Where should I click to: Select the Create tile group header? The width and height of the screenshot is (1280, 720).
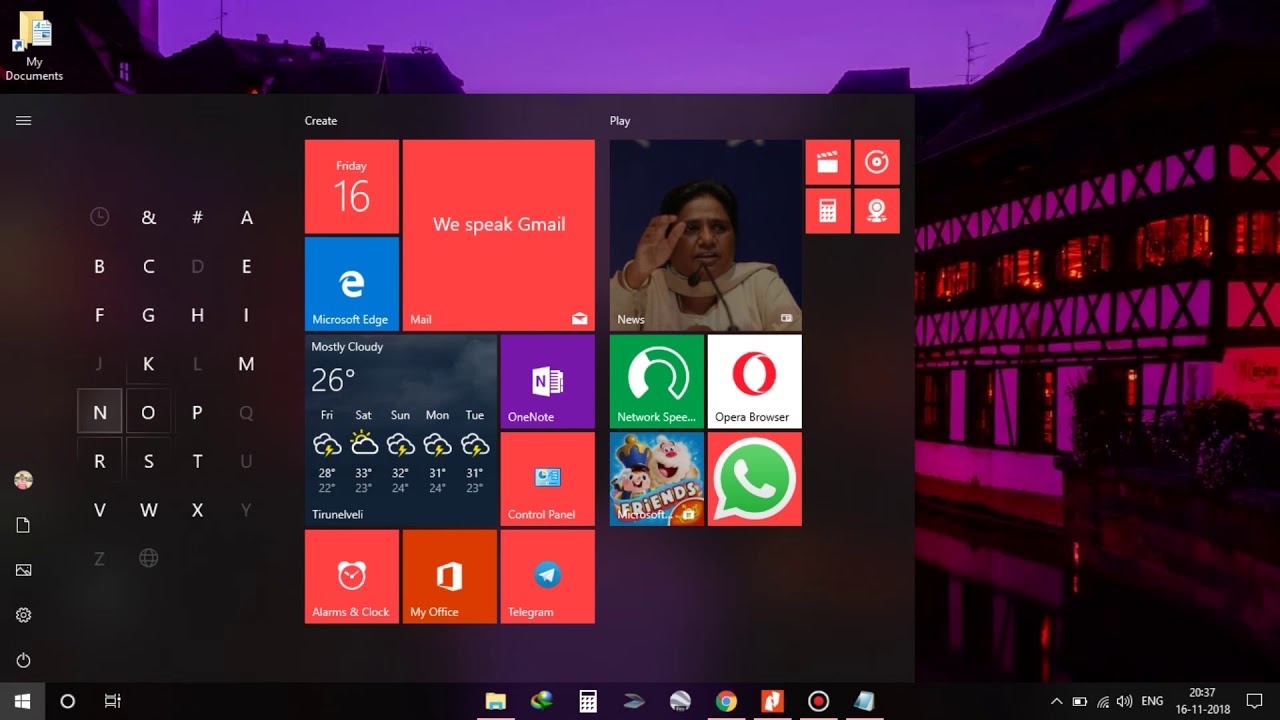321,121
